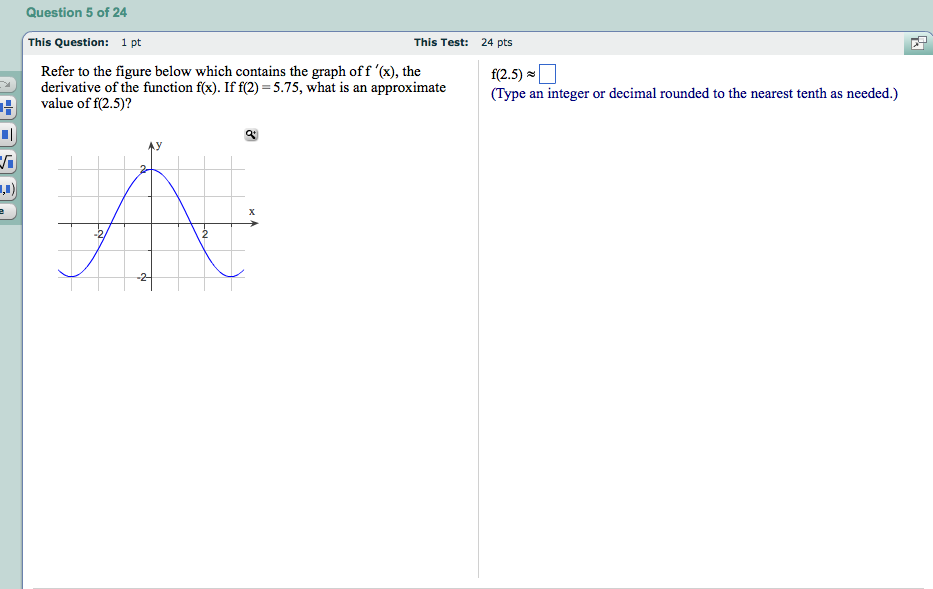Click the f(2.5) answer input box
This screenshot has width=933, height=589.
pyautogui.click(x=547, y=75)
